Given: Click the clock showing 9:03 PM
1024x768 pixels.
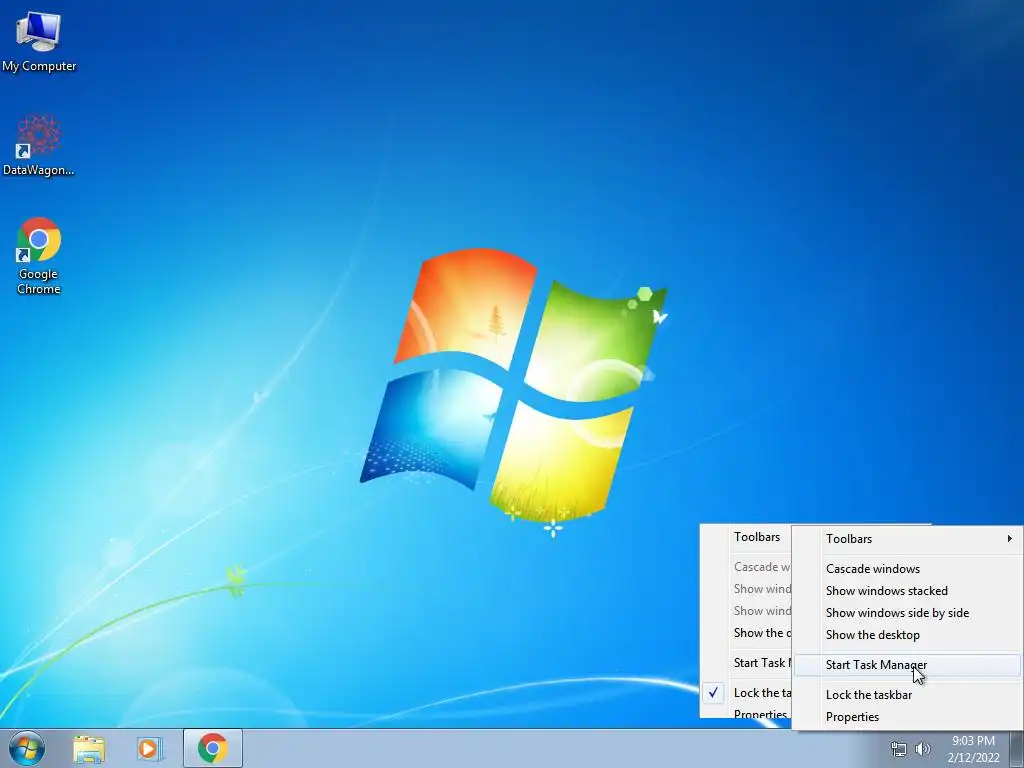Looking at the screenshot, I should point(973,741).
